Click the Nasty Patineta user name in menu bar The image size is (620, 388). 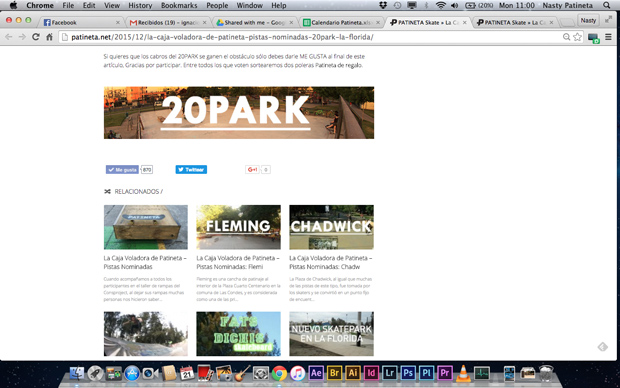pos(567,5)
